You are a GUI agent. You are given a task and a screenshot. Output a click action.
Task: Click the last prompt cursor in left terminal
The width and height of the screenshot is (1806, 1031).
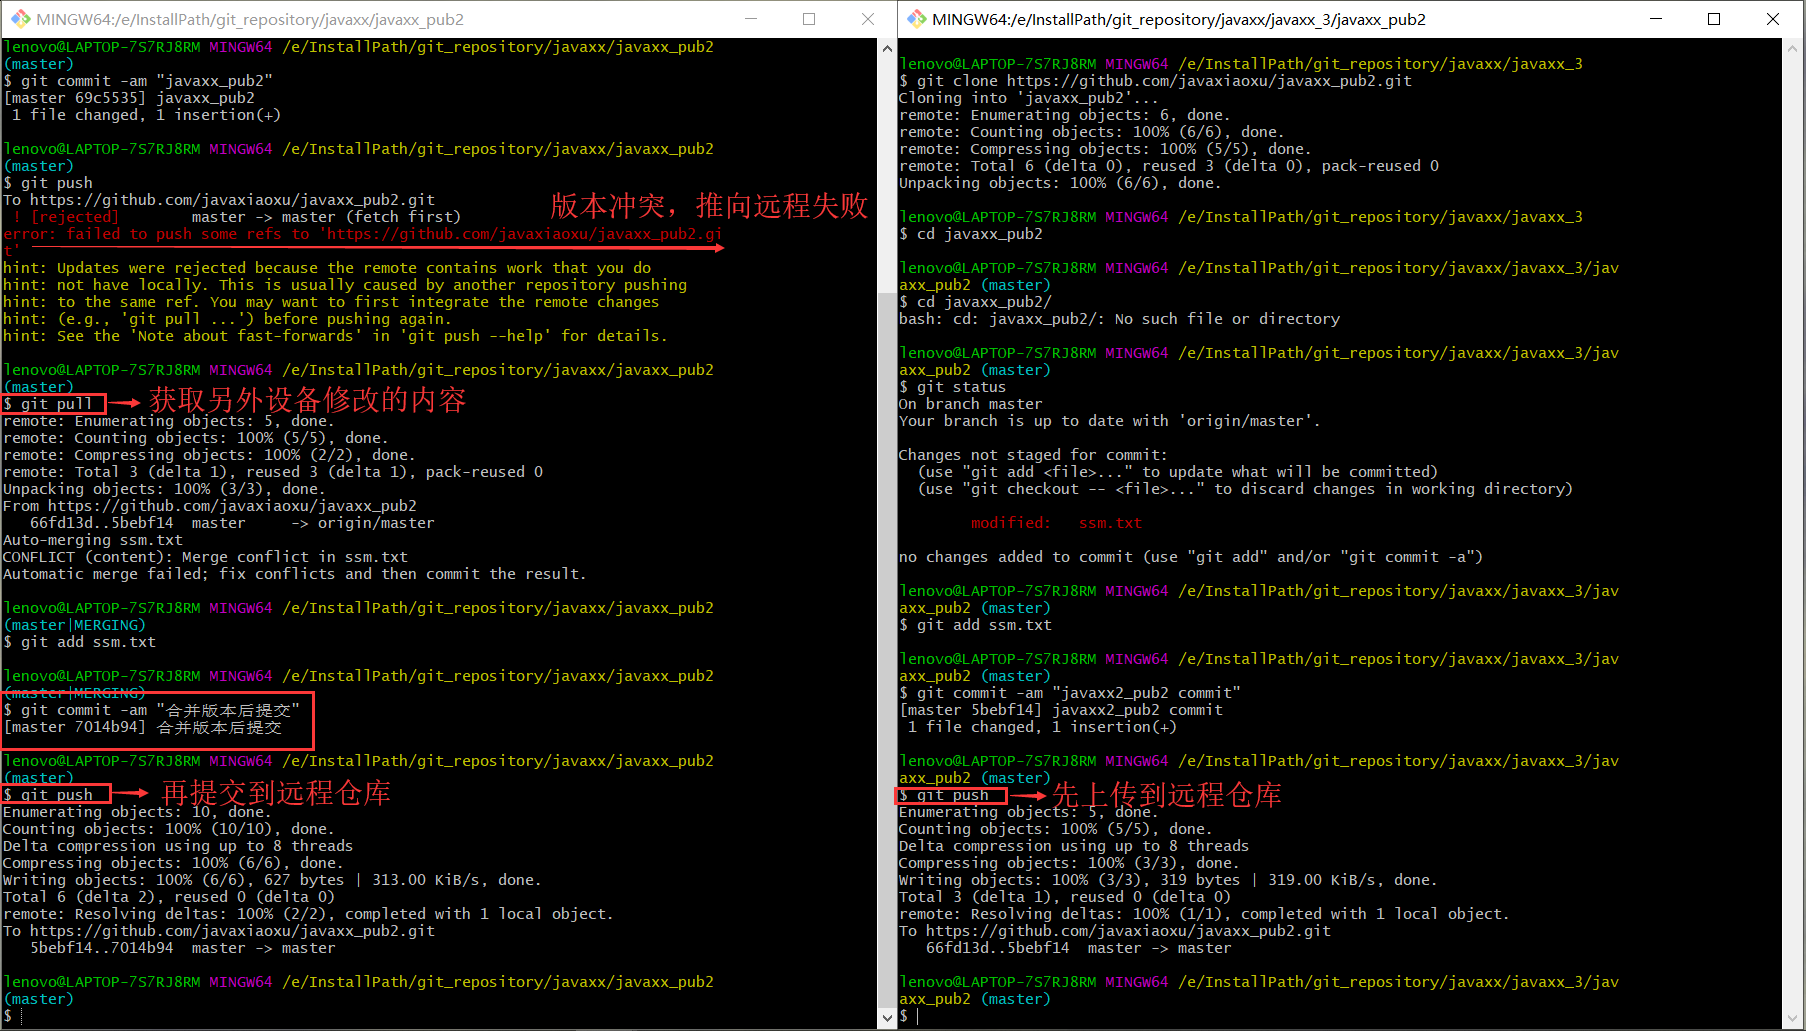[21, 1016]
